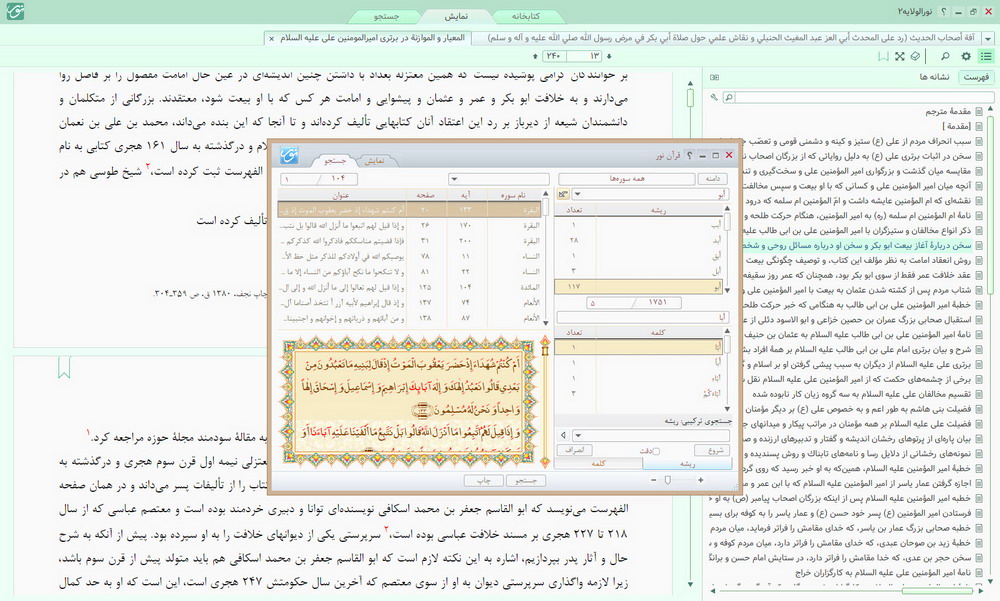Open dropdown arrow in root input ابو
Viewport: 1000px width, 601px height.
pos(577,194)
